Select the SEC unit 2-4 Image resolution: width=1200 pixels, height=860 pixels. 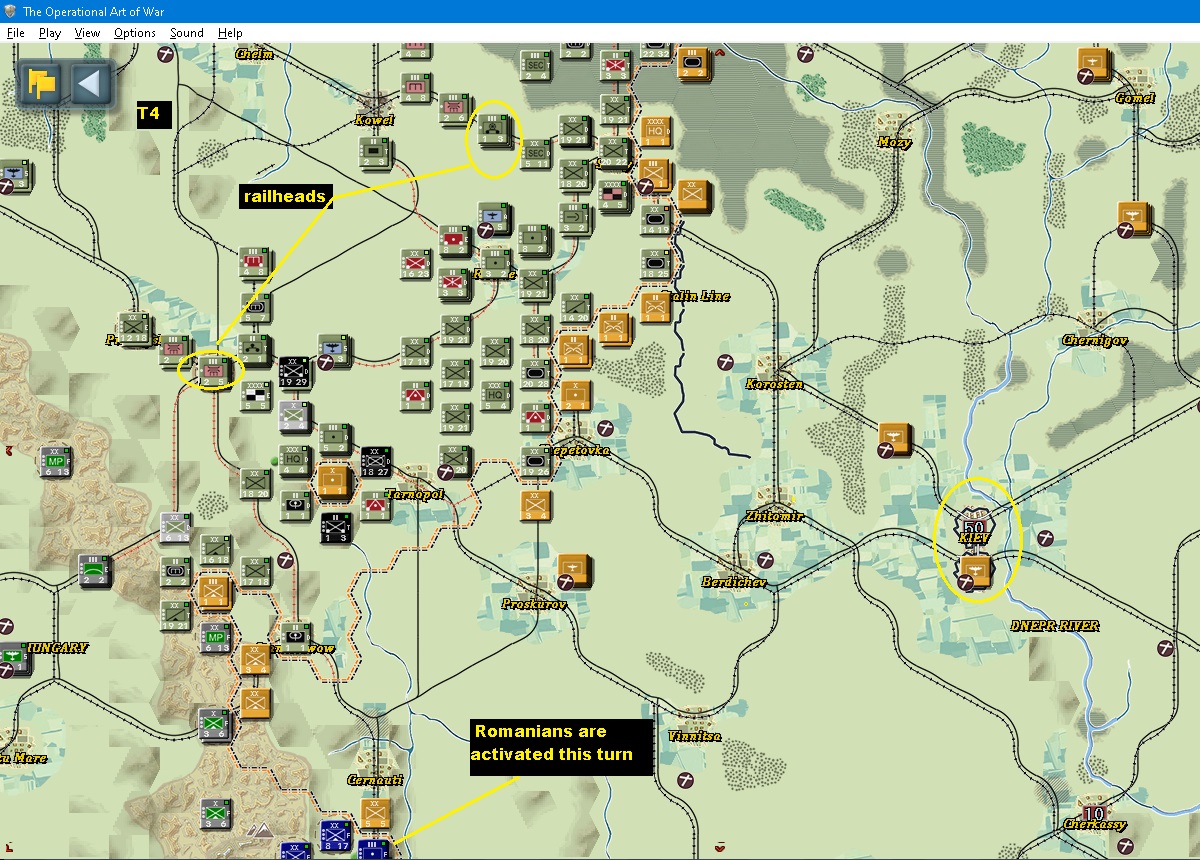point(535,65)
